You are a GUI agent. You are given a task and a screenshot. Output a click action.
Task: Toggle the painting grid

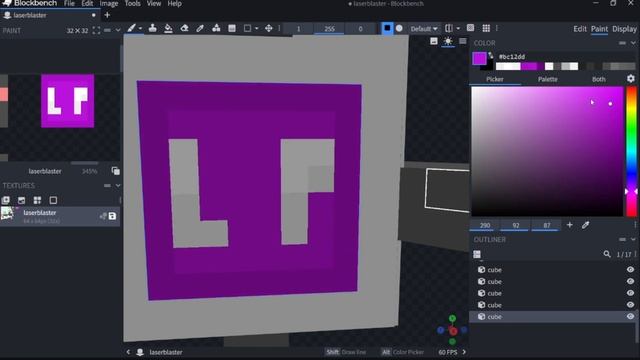pos(486,28)
